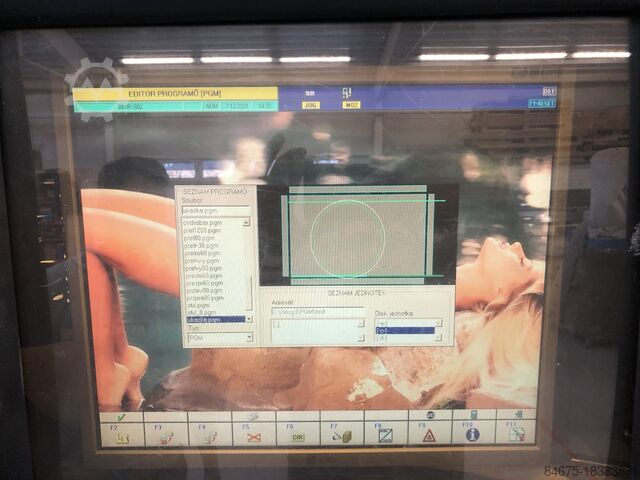Open the F10 info icon

pos(472,434)
